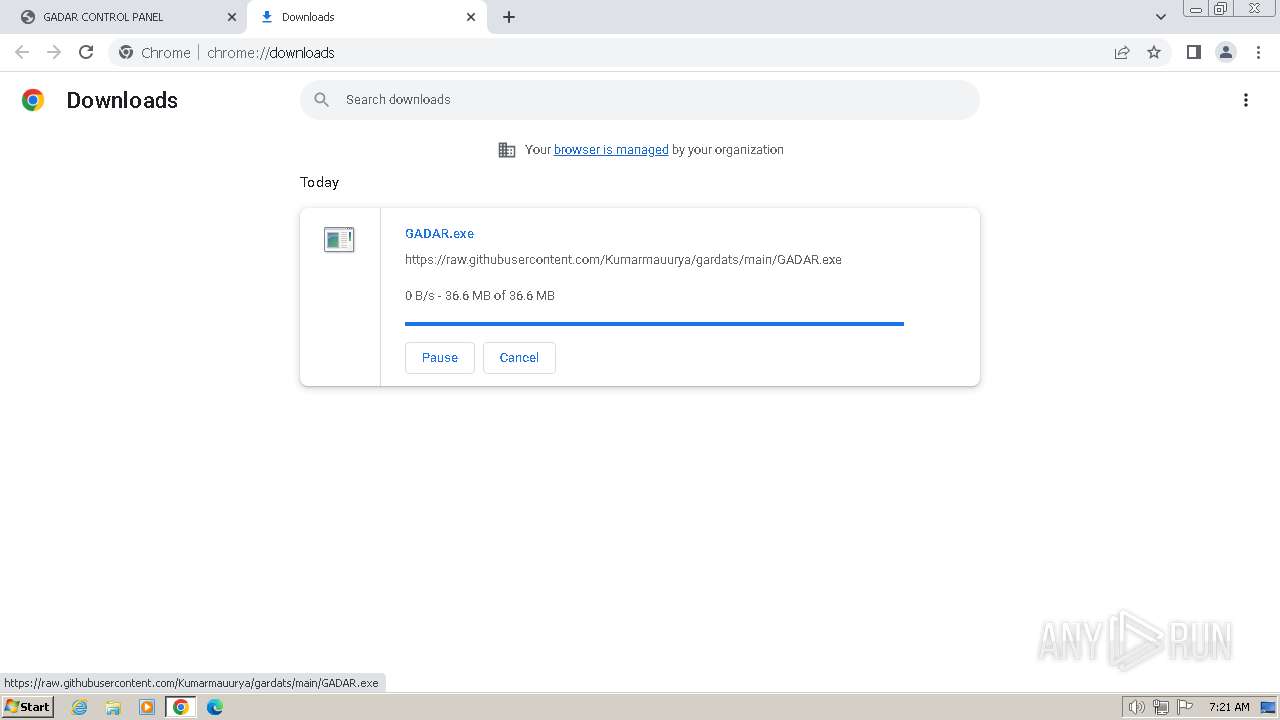Go forward one page

[x=54, y=52]
